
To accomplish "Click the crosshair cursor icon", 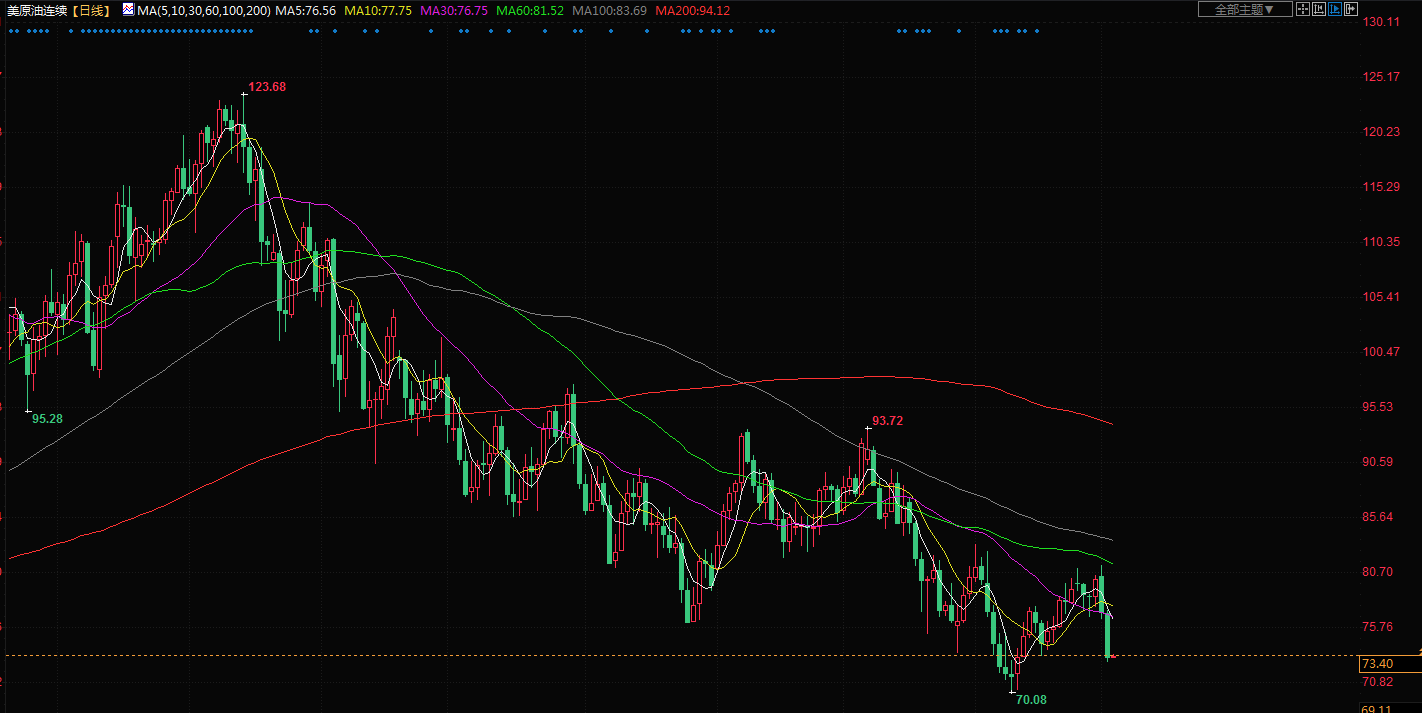I will [x=1302, y=9].
